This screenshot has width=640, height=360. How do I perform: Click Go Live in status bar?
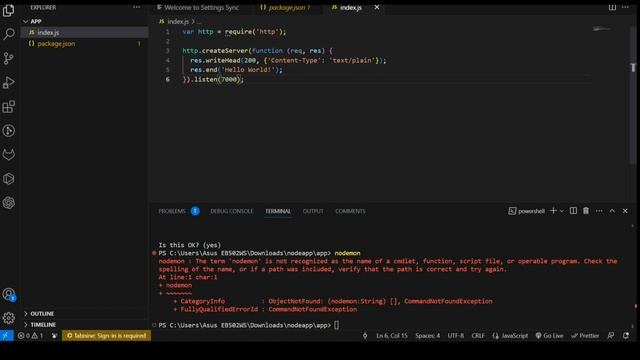pyautogui.click(x=549, y=336)
